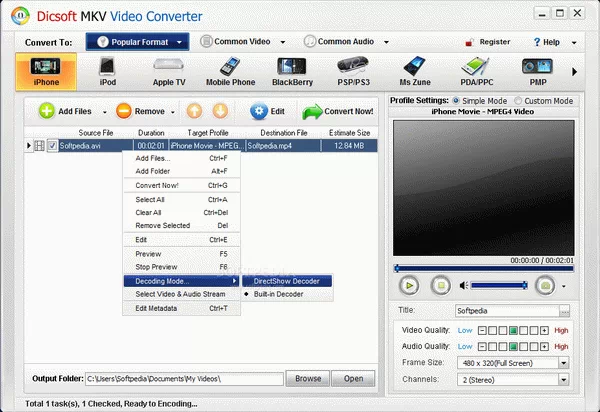Adjust the preview volume slider
600x412 pixels.
(499, 286)
